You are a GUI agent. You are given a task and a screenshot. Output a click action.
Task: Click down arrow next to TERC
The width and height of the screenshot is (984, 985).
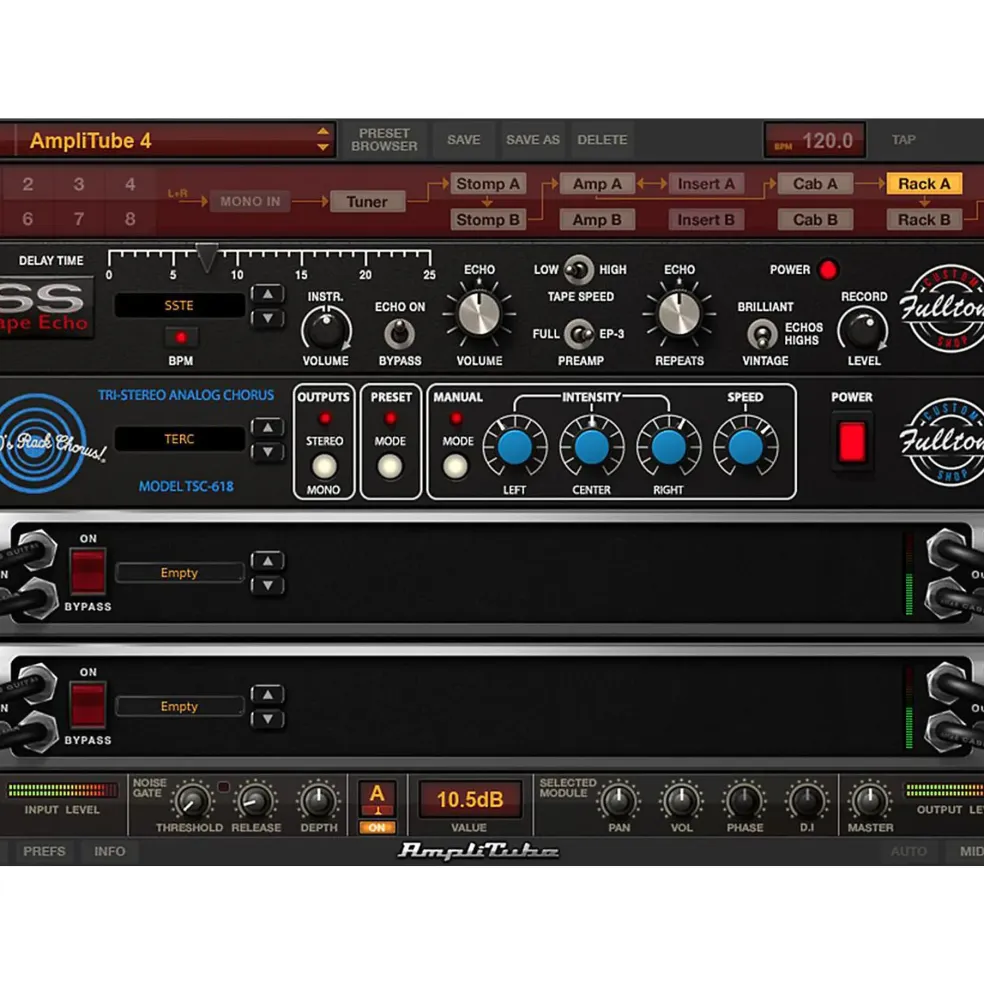point(268,452)
